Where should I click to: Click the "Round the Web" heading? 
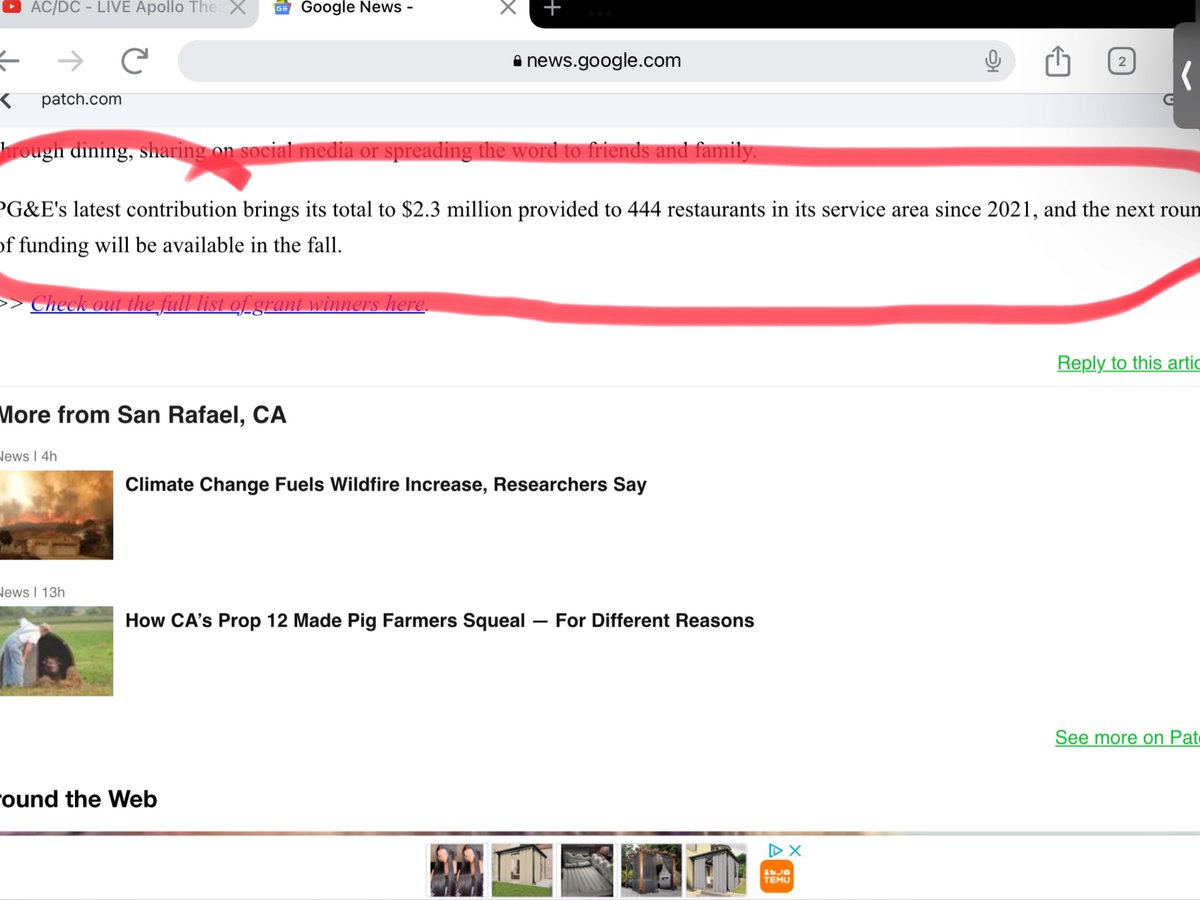[x=78, y=799]
